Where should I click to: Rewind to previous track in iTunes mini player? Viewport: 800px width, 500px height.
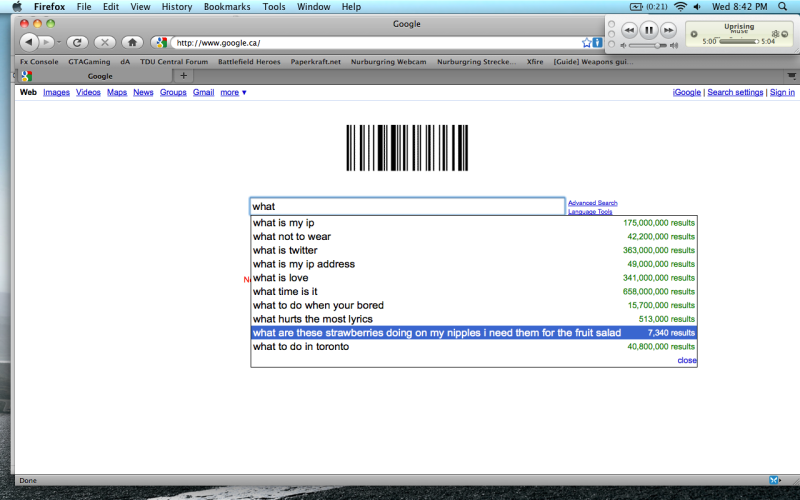[629, 31]
